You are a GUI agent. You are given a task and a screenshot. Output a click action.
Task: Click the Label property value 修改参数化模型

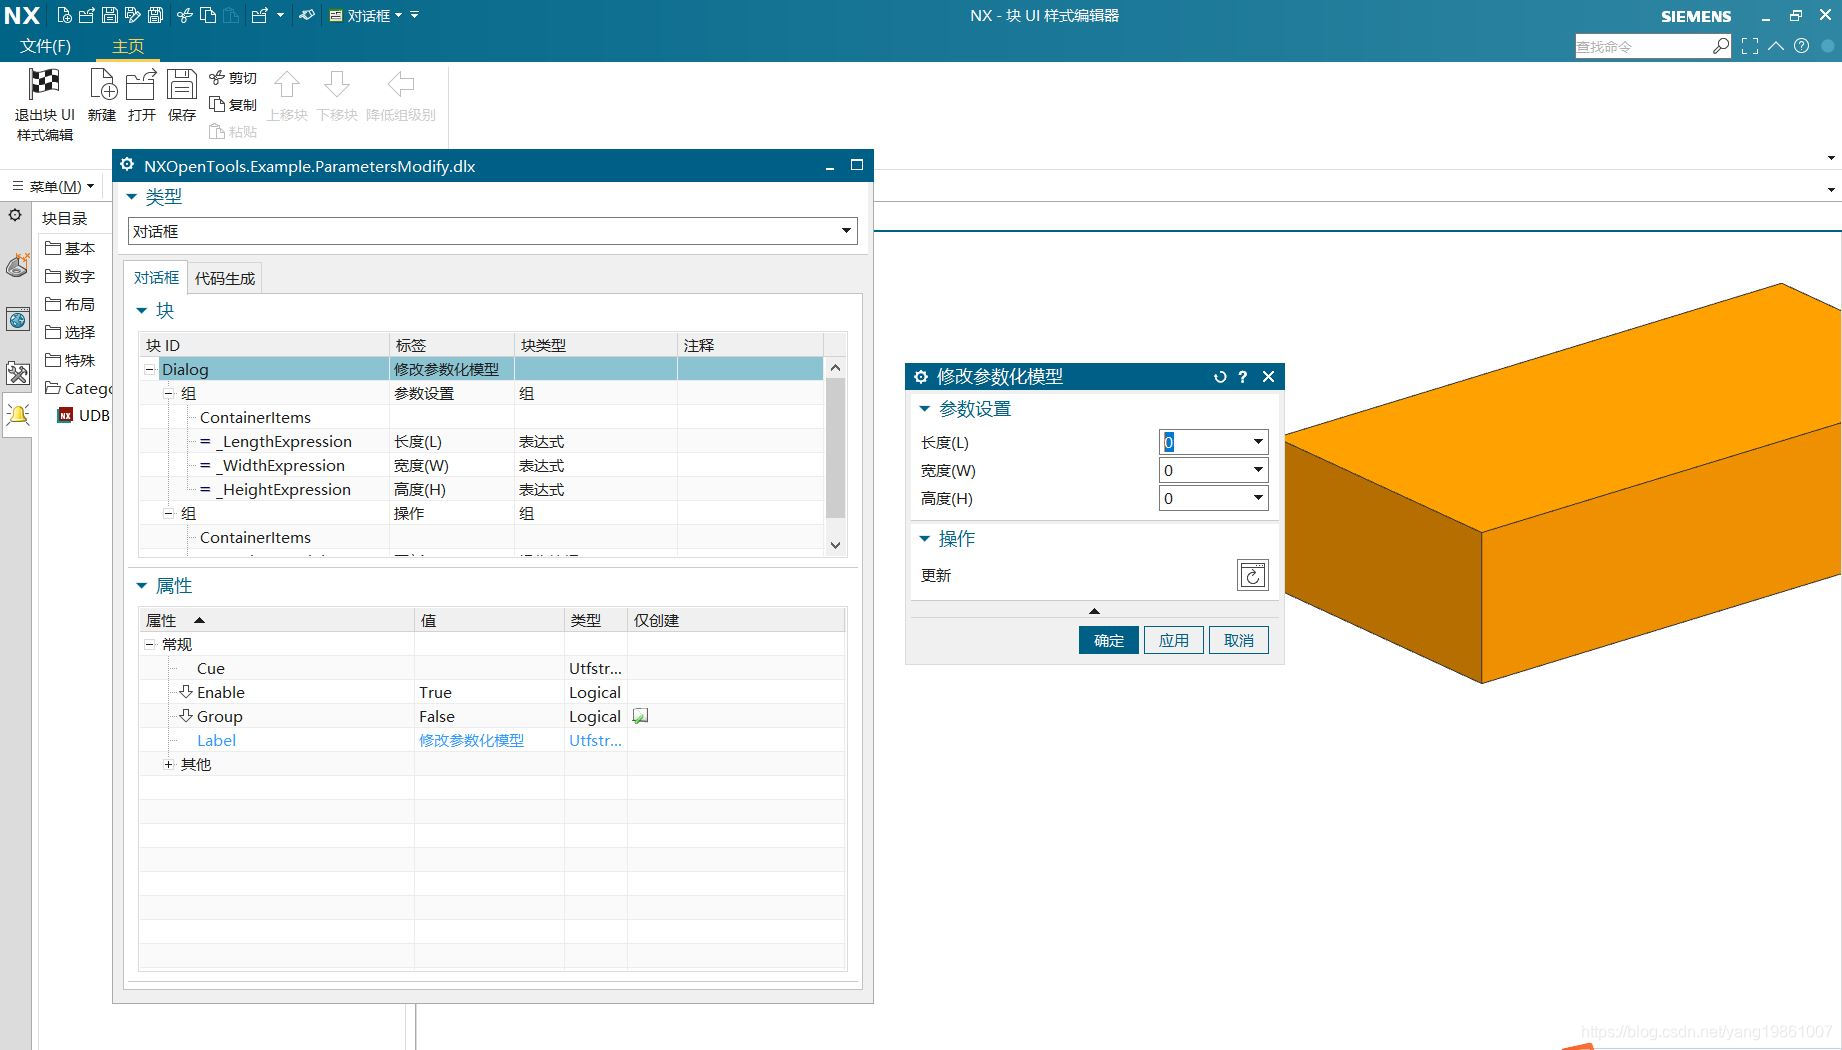(471, 740)
